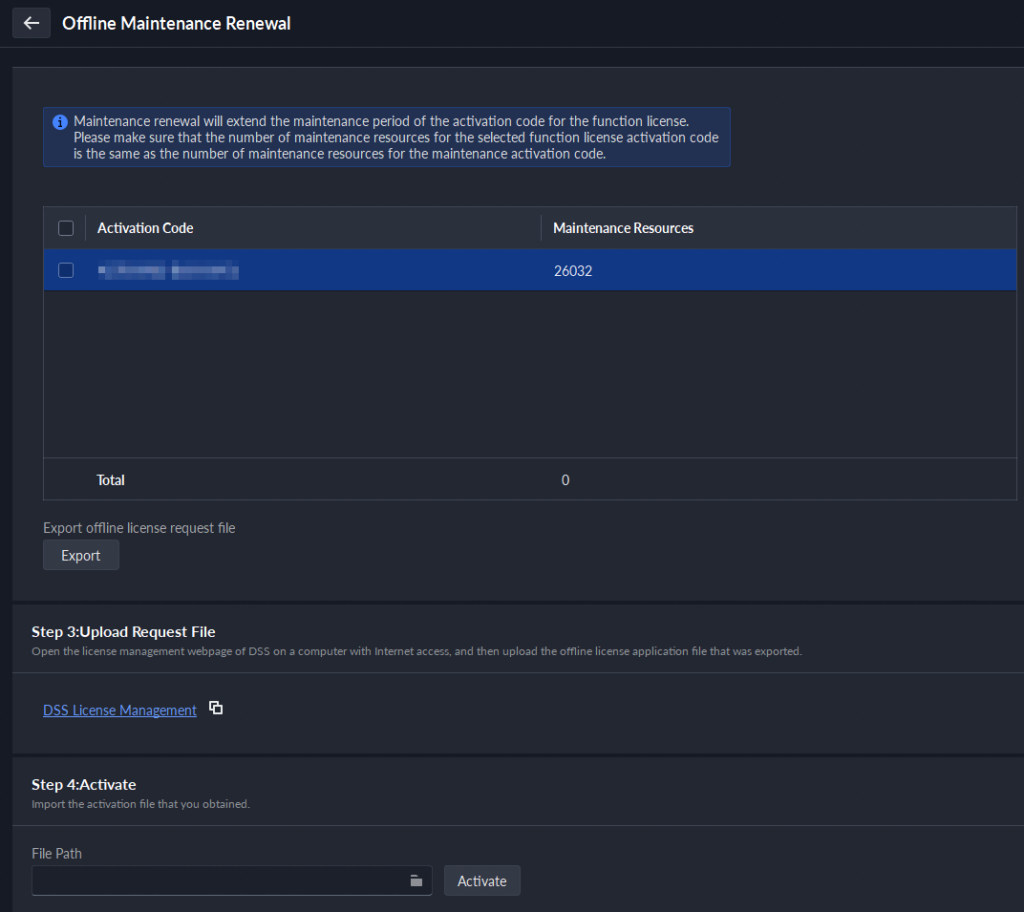This screenshot has height=912, width=1024.
Task: Toggle the select-all checkbox in the table header
Action: click(66, 228)
